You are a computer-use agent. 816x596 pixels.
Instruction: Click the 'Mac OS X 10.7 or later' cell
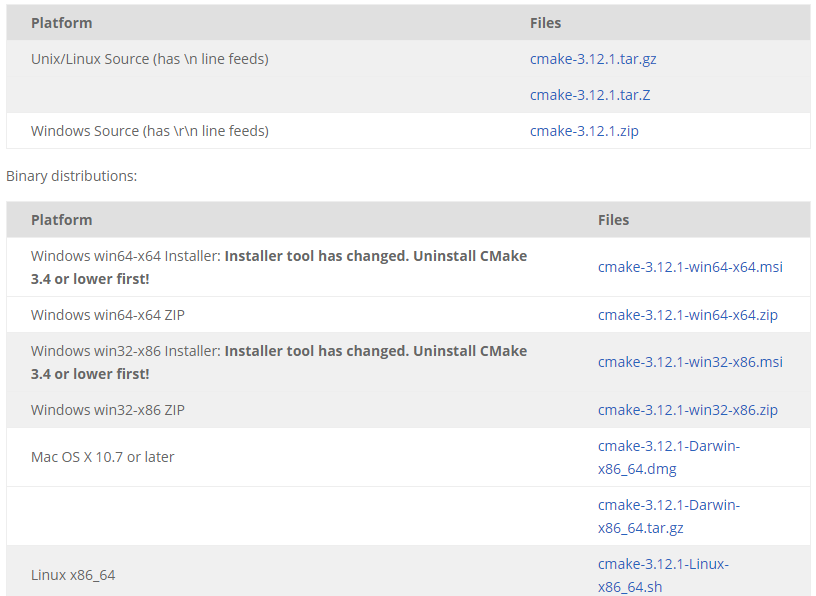coord(102,457)
